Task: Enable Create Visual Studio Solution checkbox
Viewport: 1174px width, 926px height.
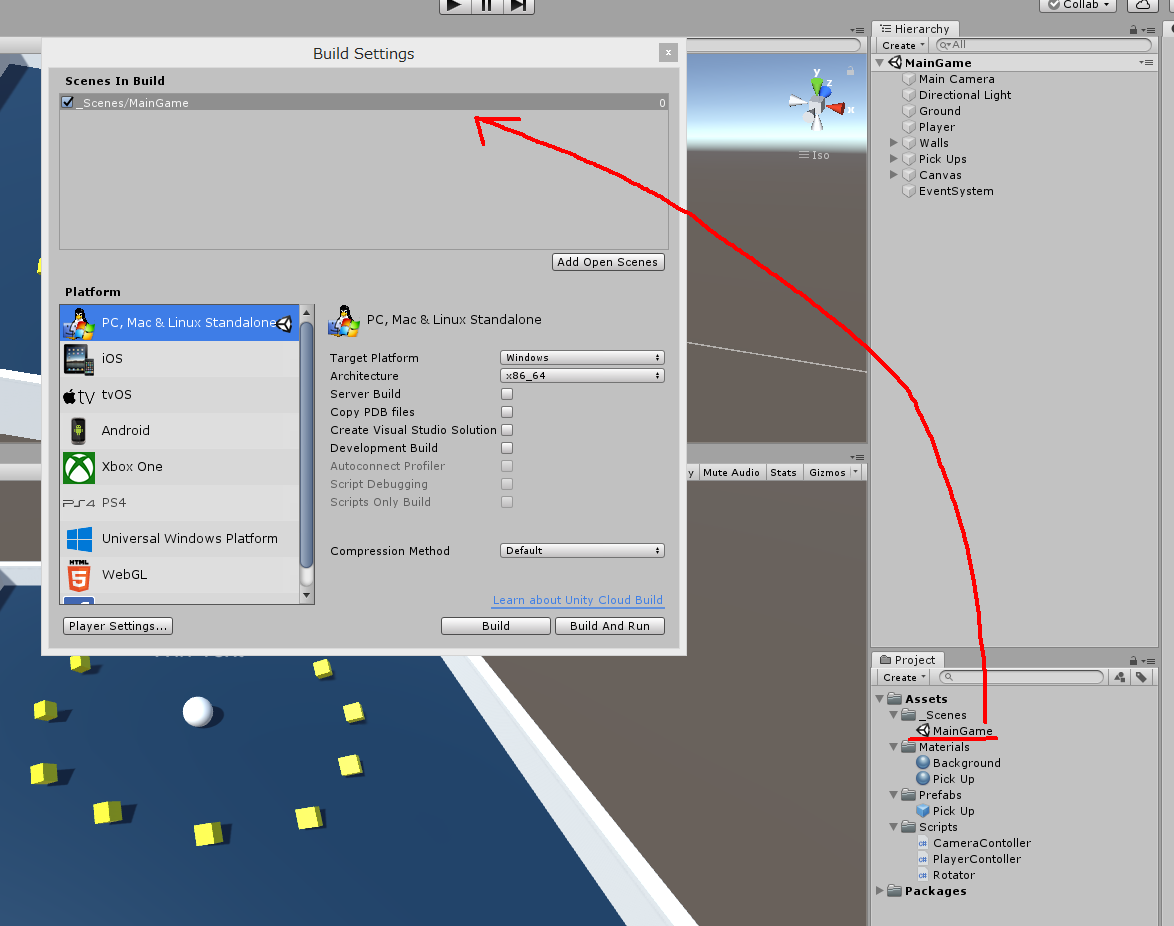Action: point(507,430)
